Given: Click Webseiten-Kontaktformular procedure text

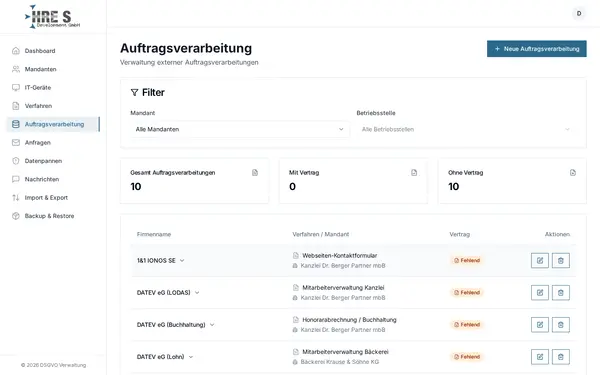Looking at the screenshot, I should click(340, 255).
